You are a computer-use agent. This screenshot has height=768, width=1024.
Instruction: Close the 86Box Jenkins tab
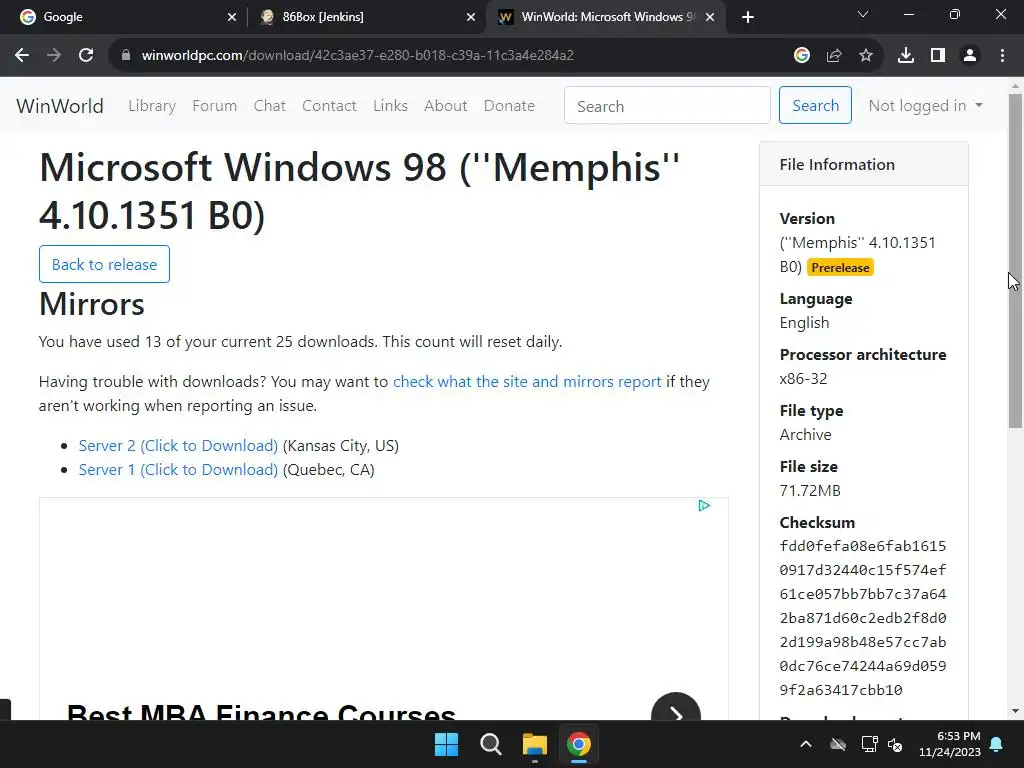[471, 17]
